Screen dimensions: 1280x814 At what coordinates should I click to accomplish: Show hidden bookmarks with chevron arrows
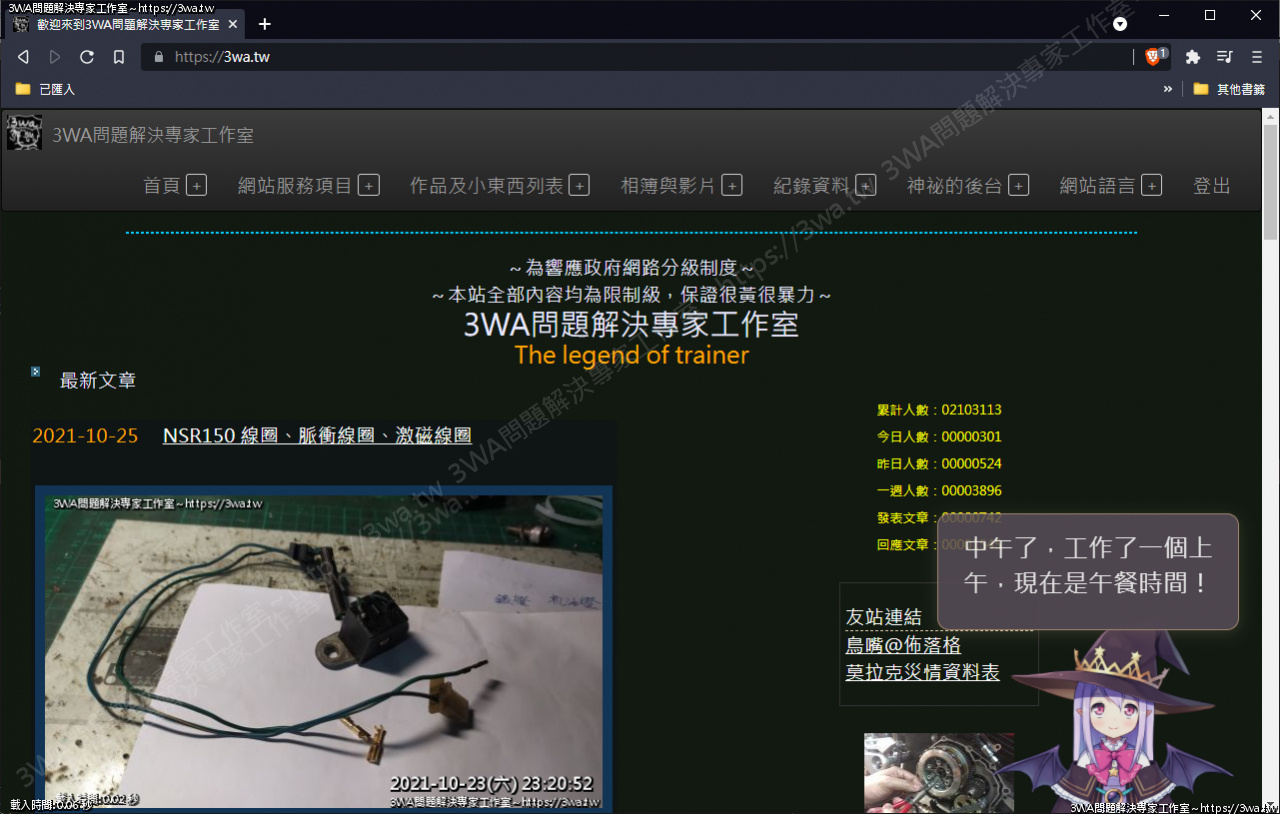coord(1167,89)
